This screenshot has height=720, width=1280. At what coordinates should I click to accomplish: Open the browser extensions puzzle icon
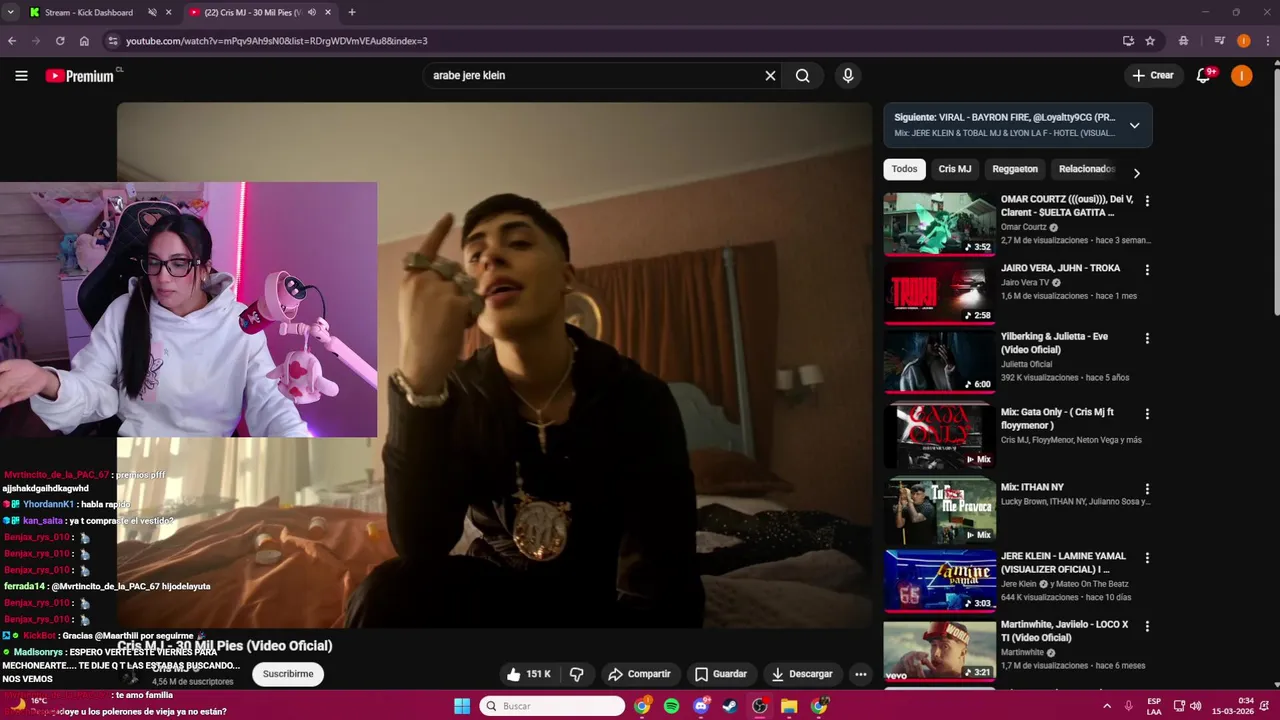point(1183,41)
